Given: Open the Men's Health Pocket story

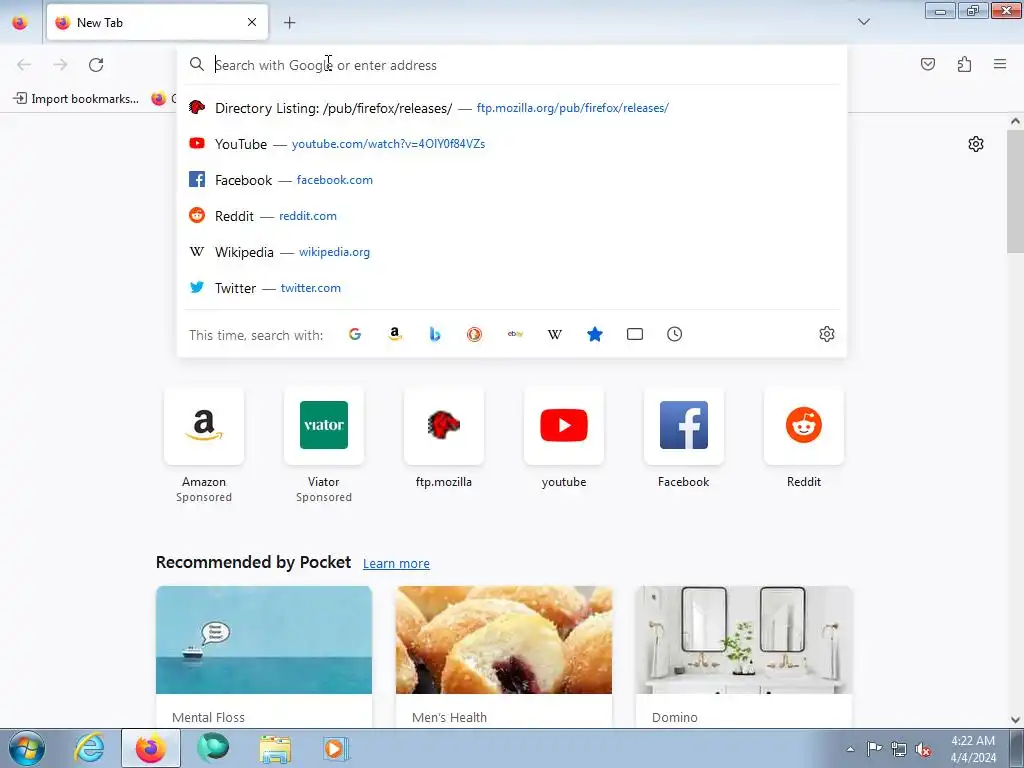Looking at the screenshot, I should click(x=504, y=657).
